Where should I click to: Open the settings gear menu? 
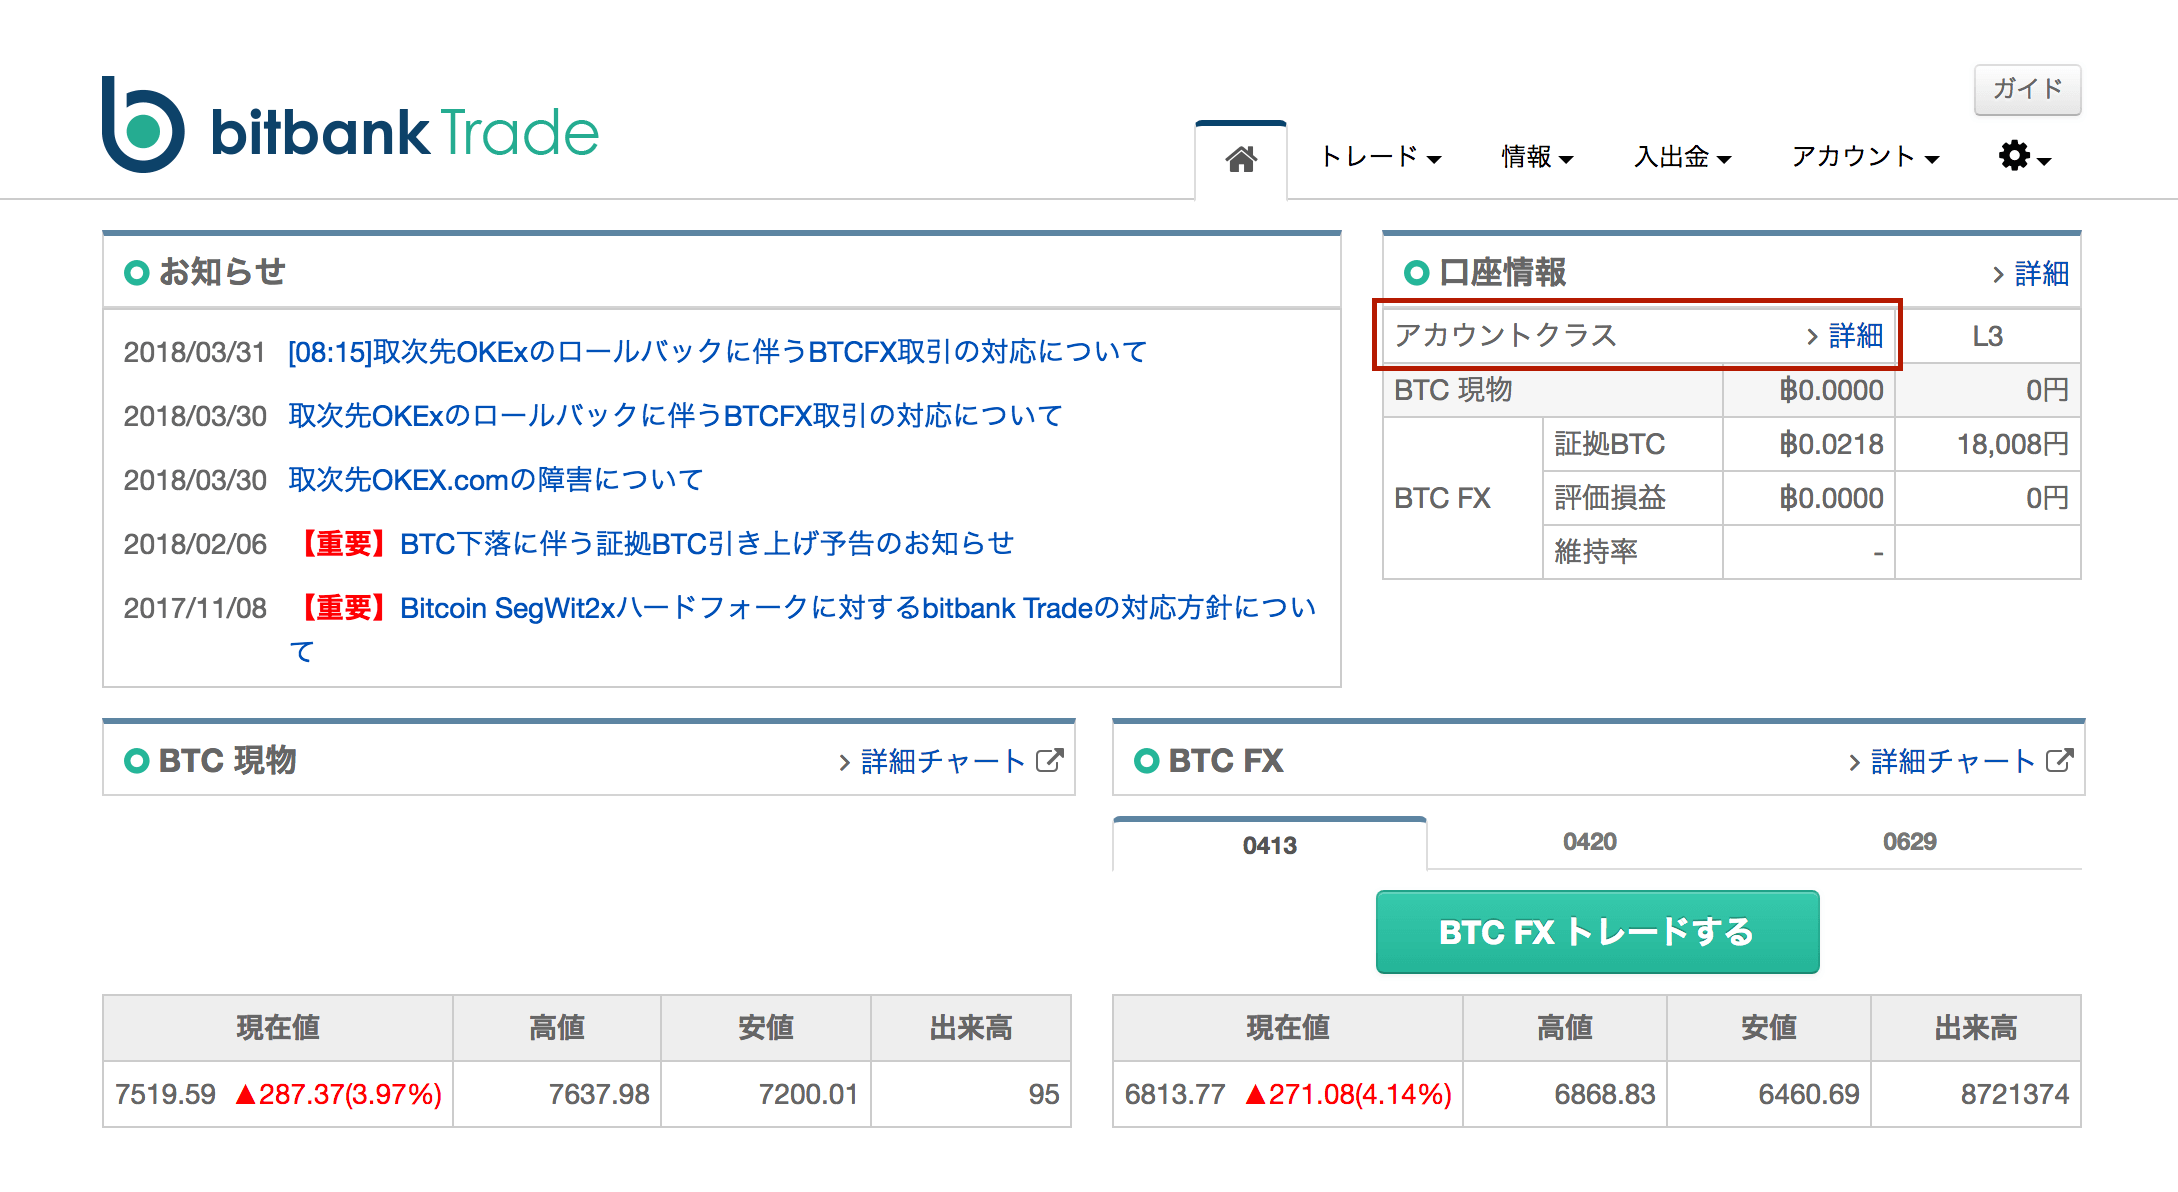coord(2024,156)
